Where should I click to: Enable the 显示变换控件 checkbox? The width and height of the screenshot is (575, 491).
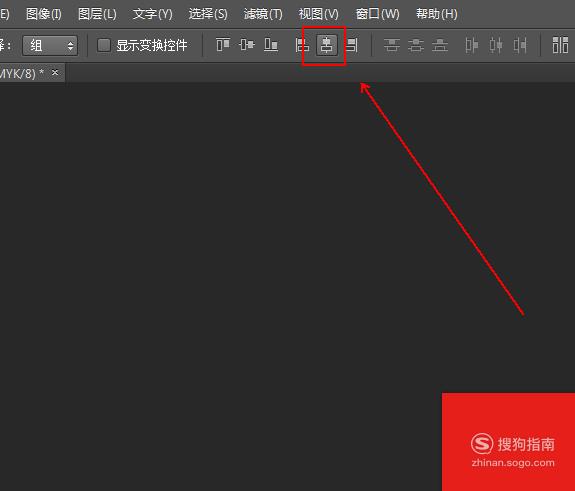[x=104, y=45]
